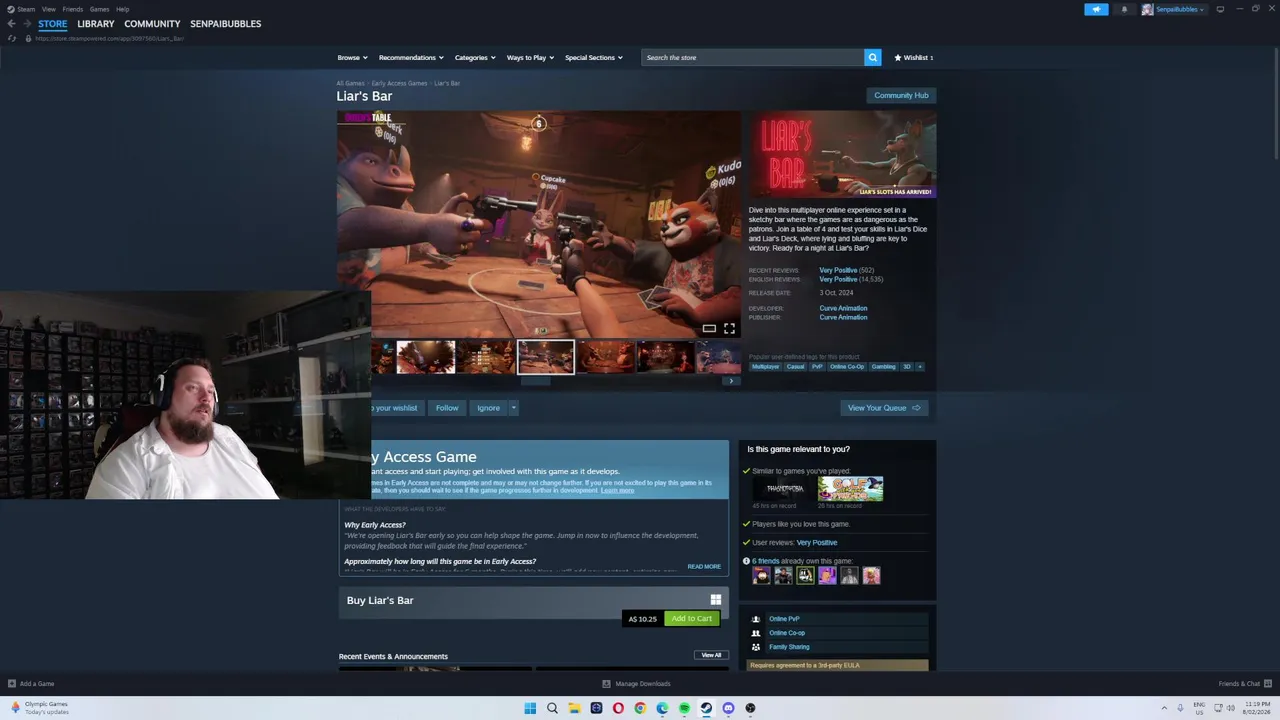Open the View menu
The width and height of the screenshot is (1280, 720).
(x=48, y=9)
